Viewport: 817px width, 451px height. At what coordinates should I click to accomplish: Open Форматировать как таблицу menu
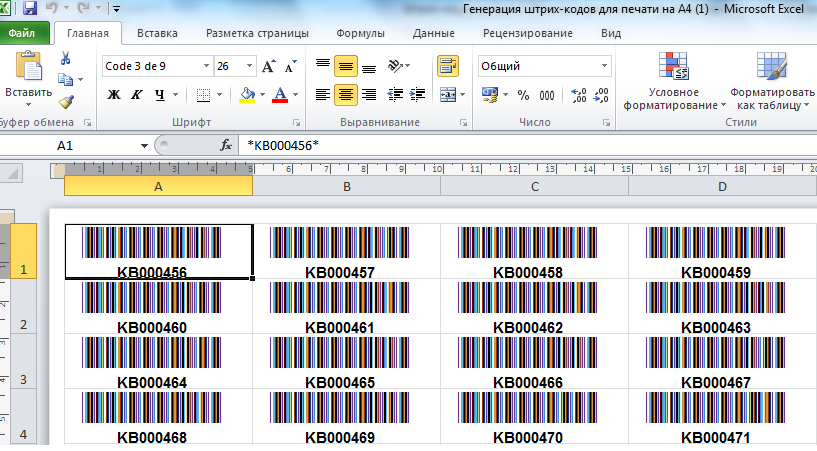(772, 81)
